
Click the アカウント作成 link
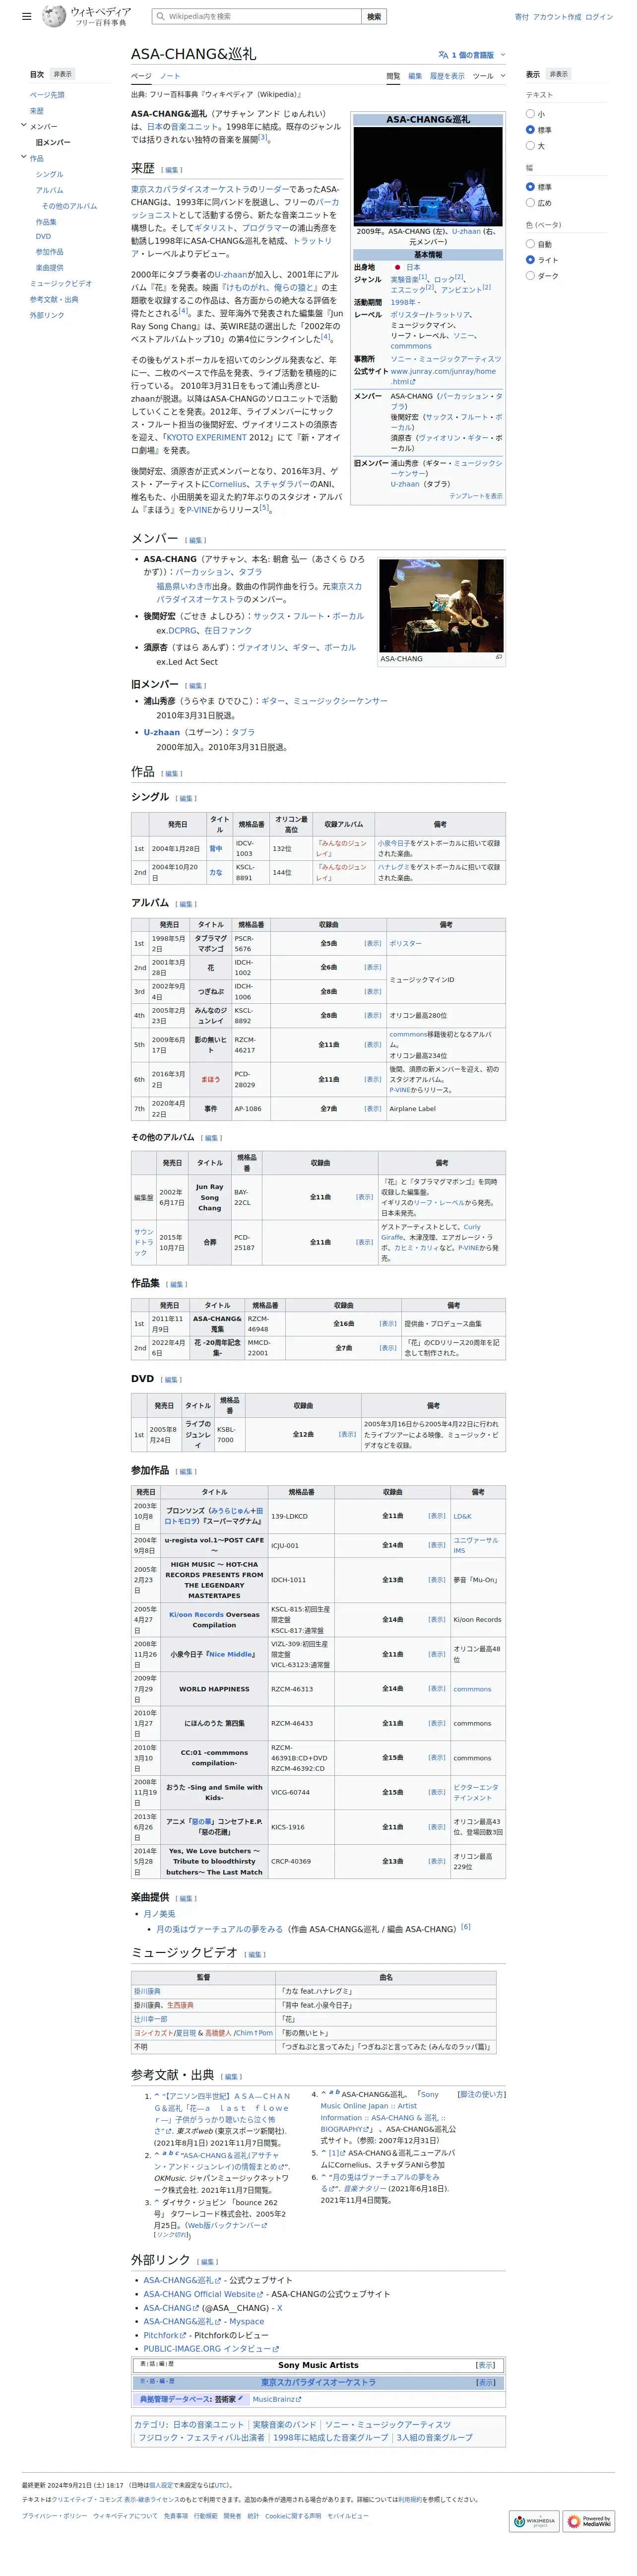pyautogui.click(x=557, y=16)
